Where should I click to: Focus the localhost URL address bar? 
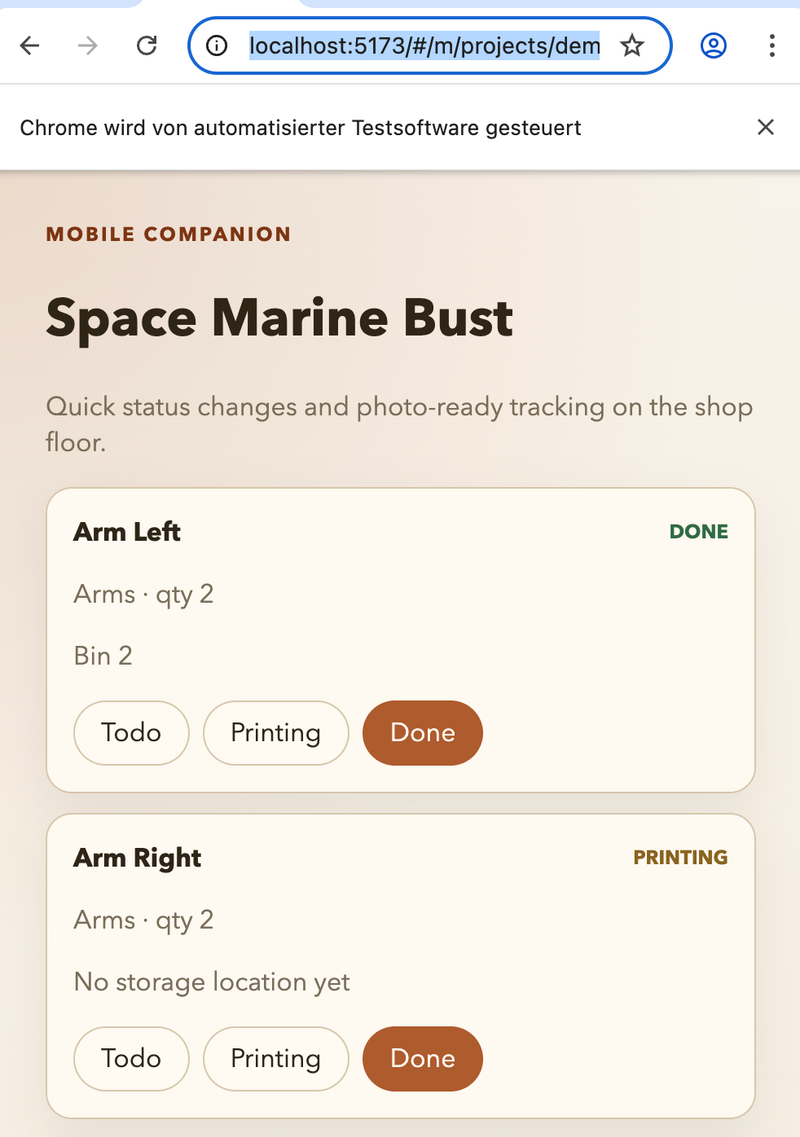[x=424, y=45]
